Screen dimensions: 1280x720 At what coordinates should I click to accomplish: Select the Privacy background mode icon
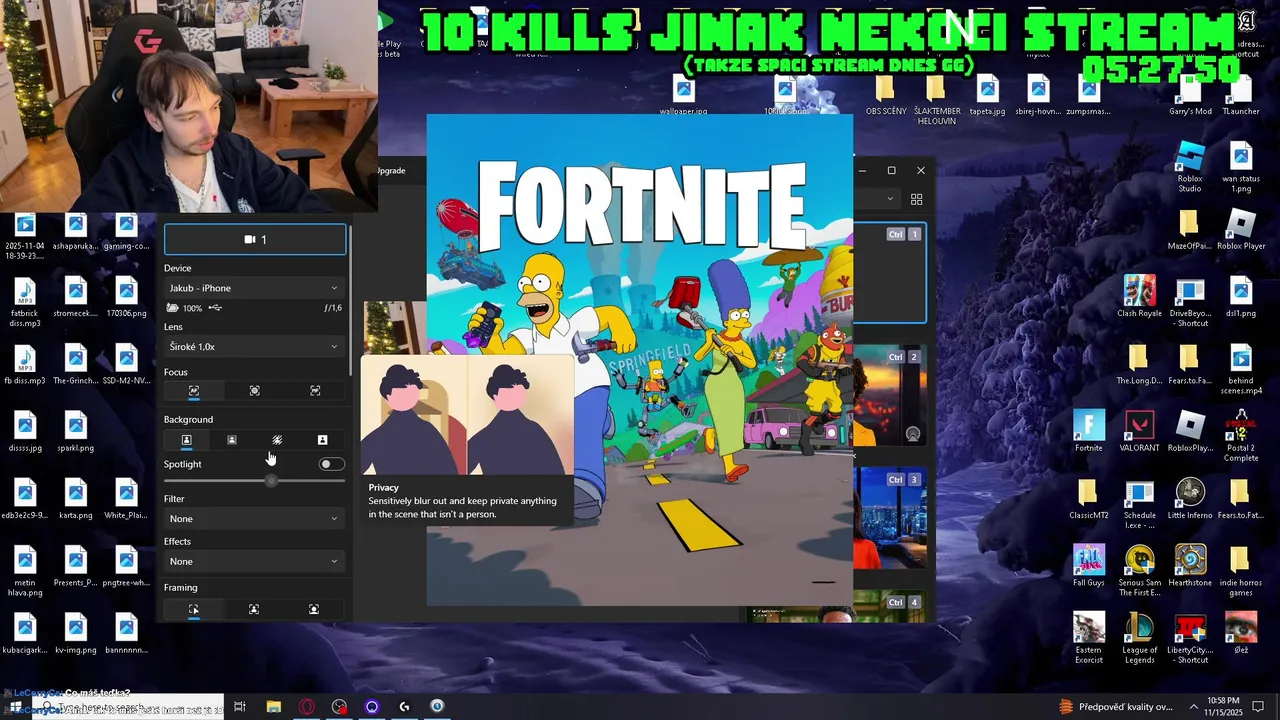tap(277, 440)
